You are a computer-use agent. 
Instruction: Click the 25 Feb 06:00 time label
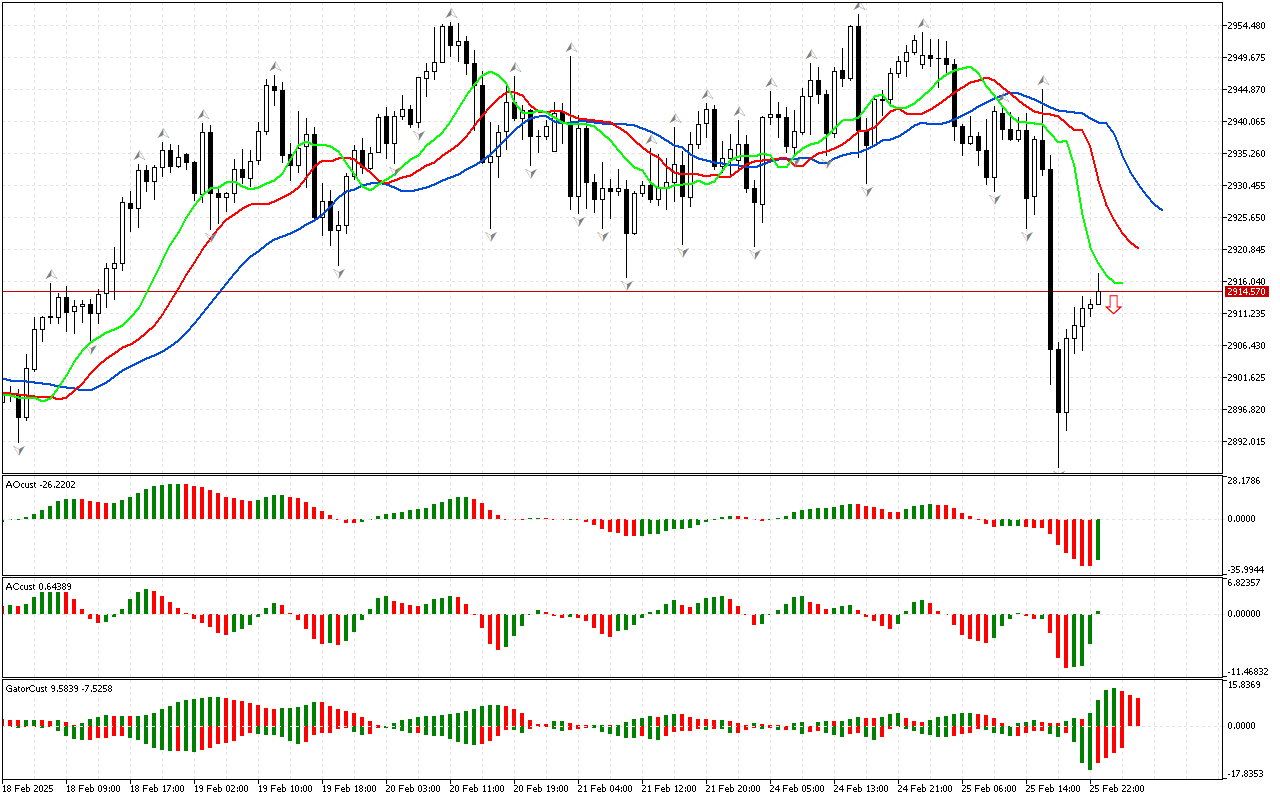click(988, 789)
